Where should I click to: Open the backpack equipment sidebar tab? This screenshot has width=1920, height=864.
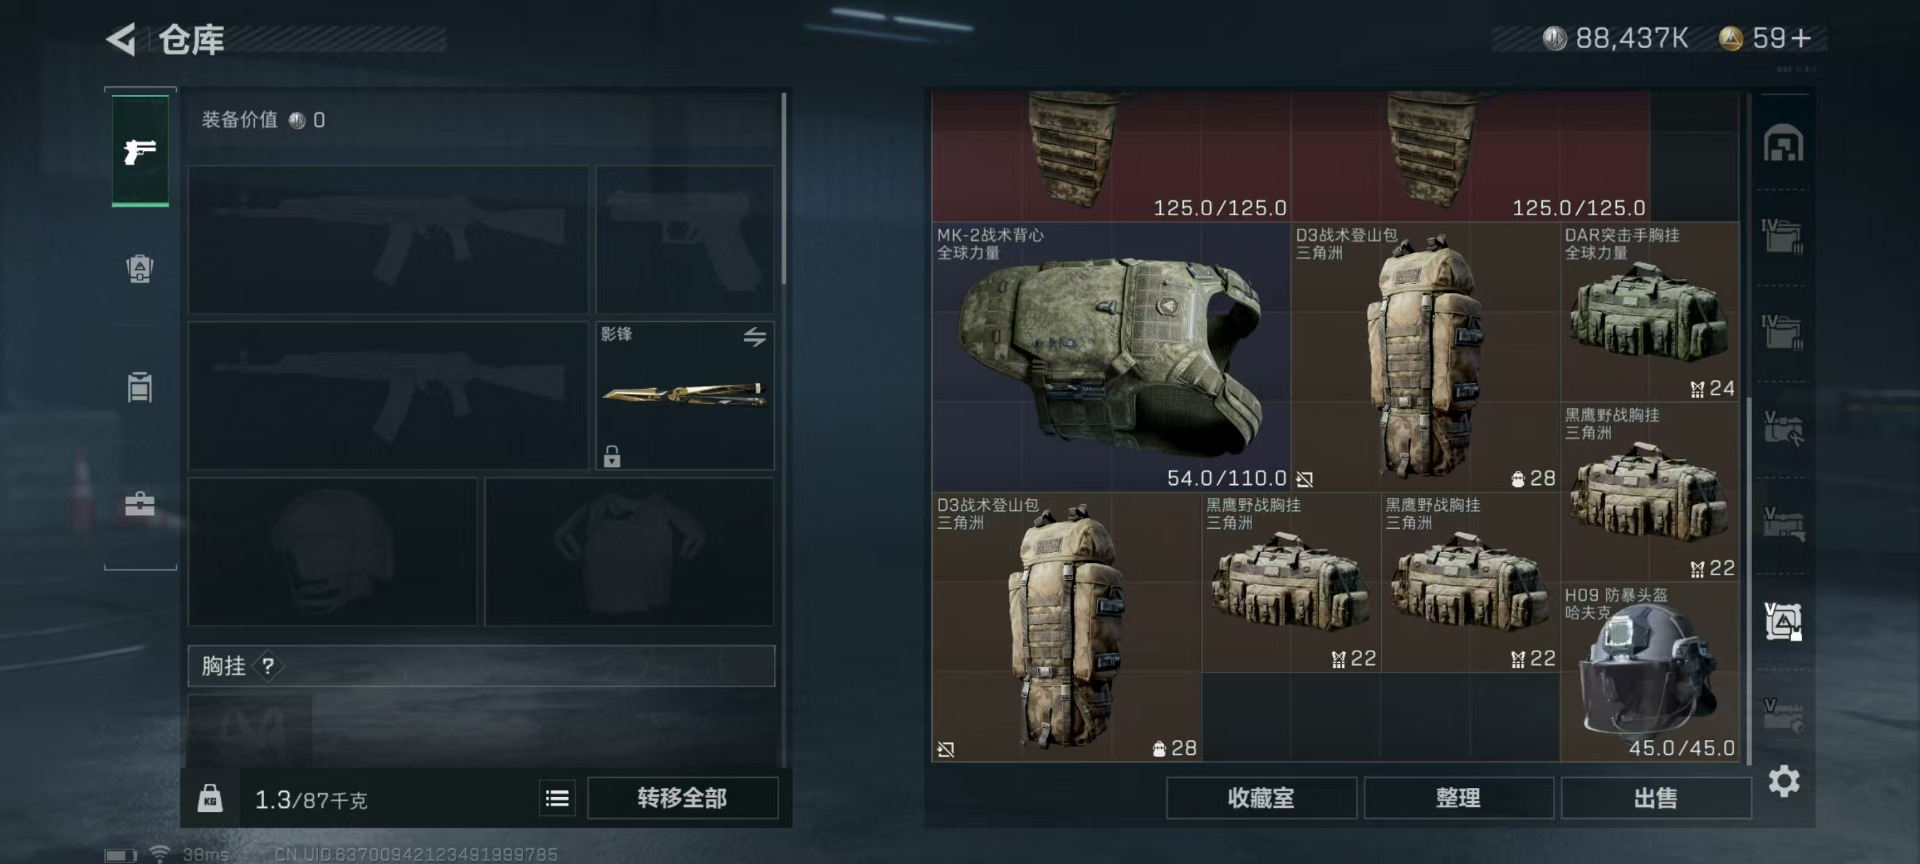pos(140,268)
